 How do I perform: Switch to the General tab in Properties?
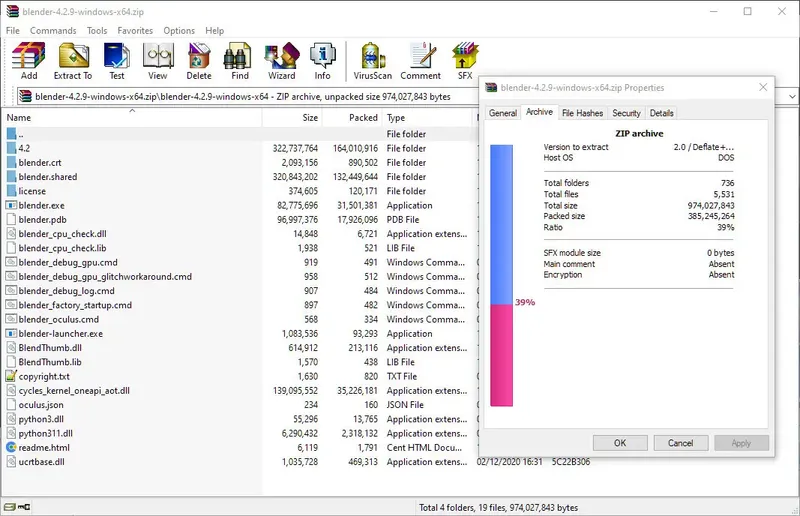pos(503,113)
